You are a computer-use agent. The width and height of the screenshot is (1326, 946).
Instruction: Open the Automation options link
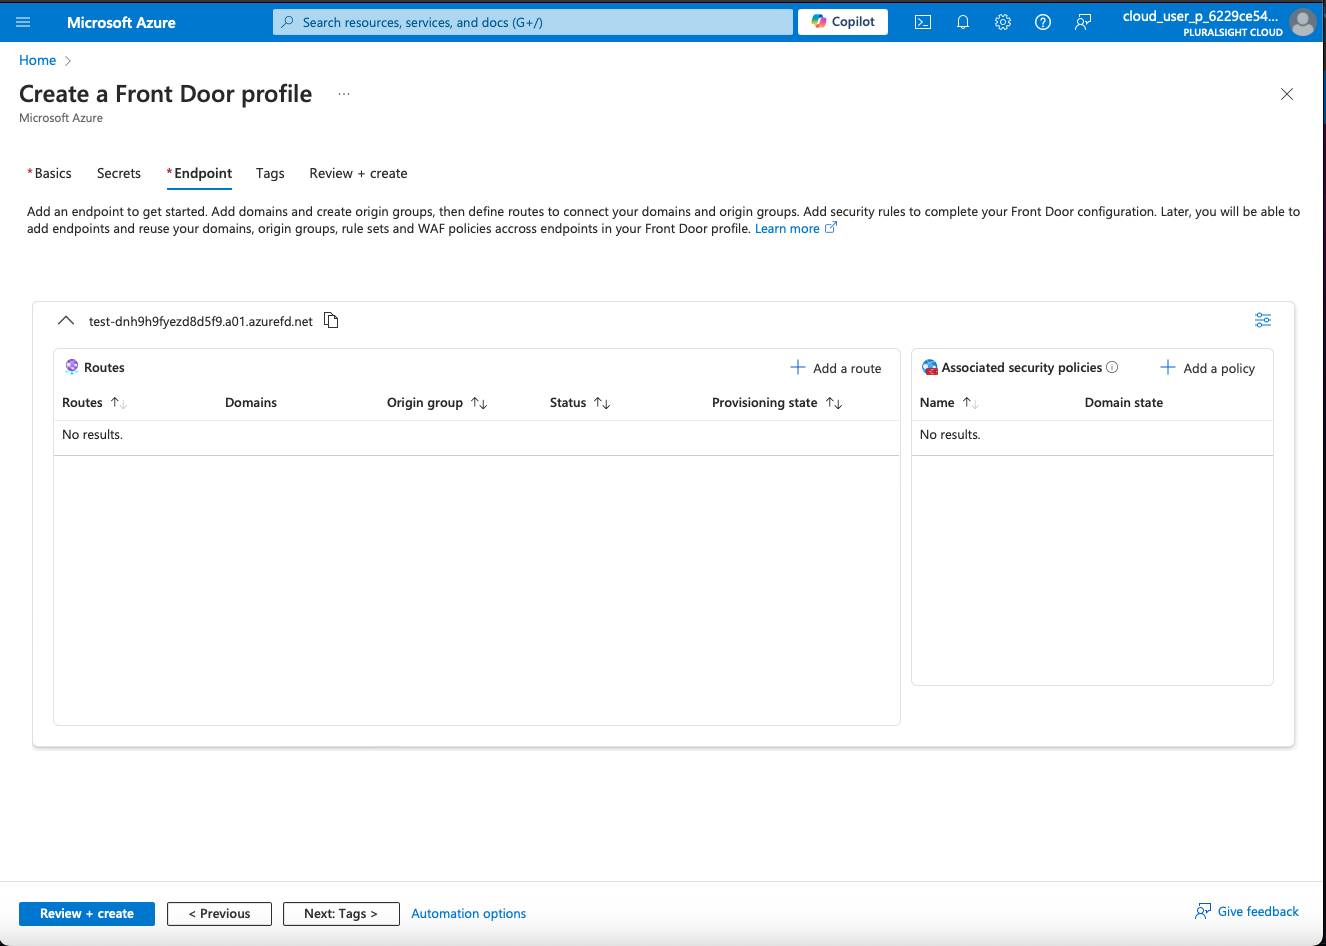tap(468, 914)
